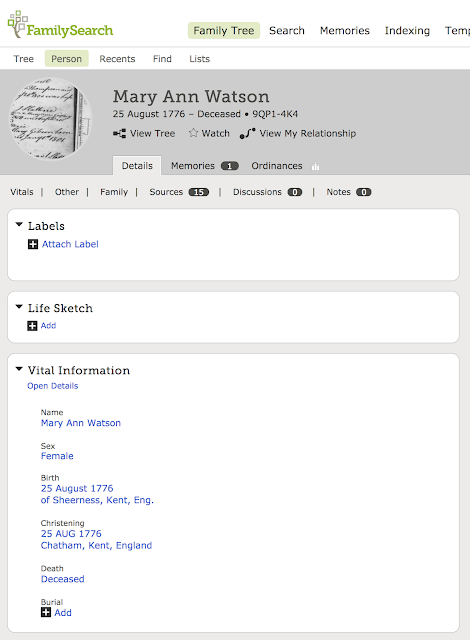This screenshot has height=640, width=470.
Task: Click the circular portrait thumbnail
Action: (x=51, y=119)
